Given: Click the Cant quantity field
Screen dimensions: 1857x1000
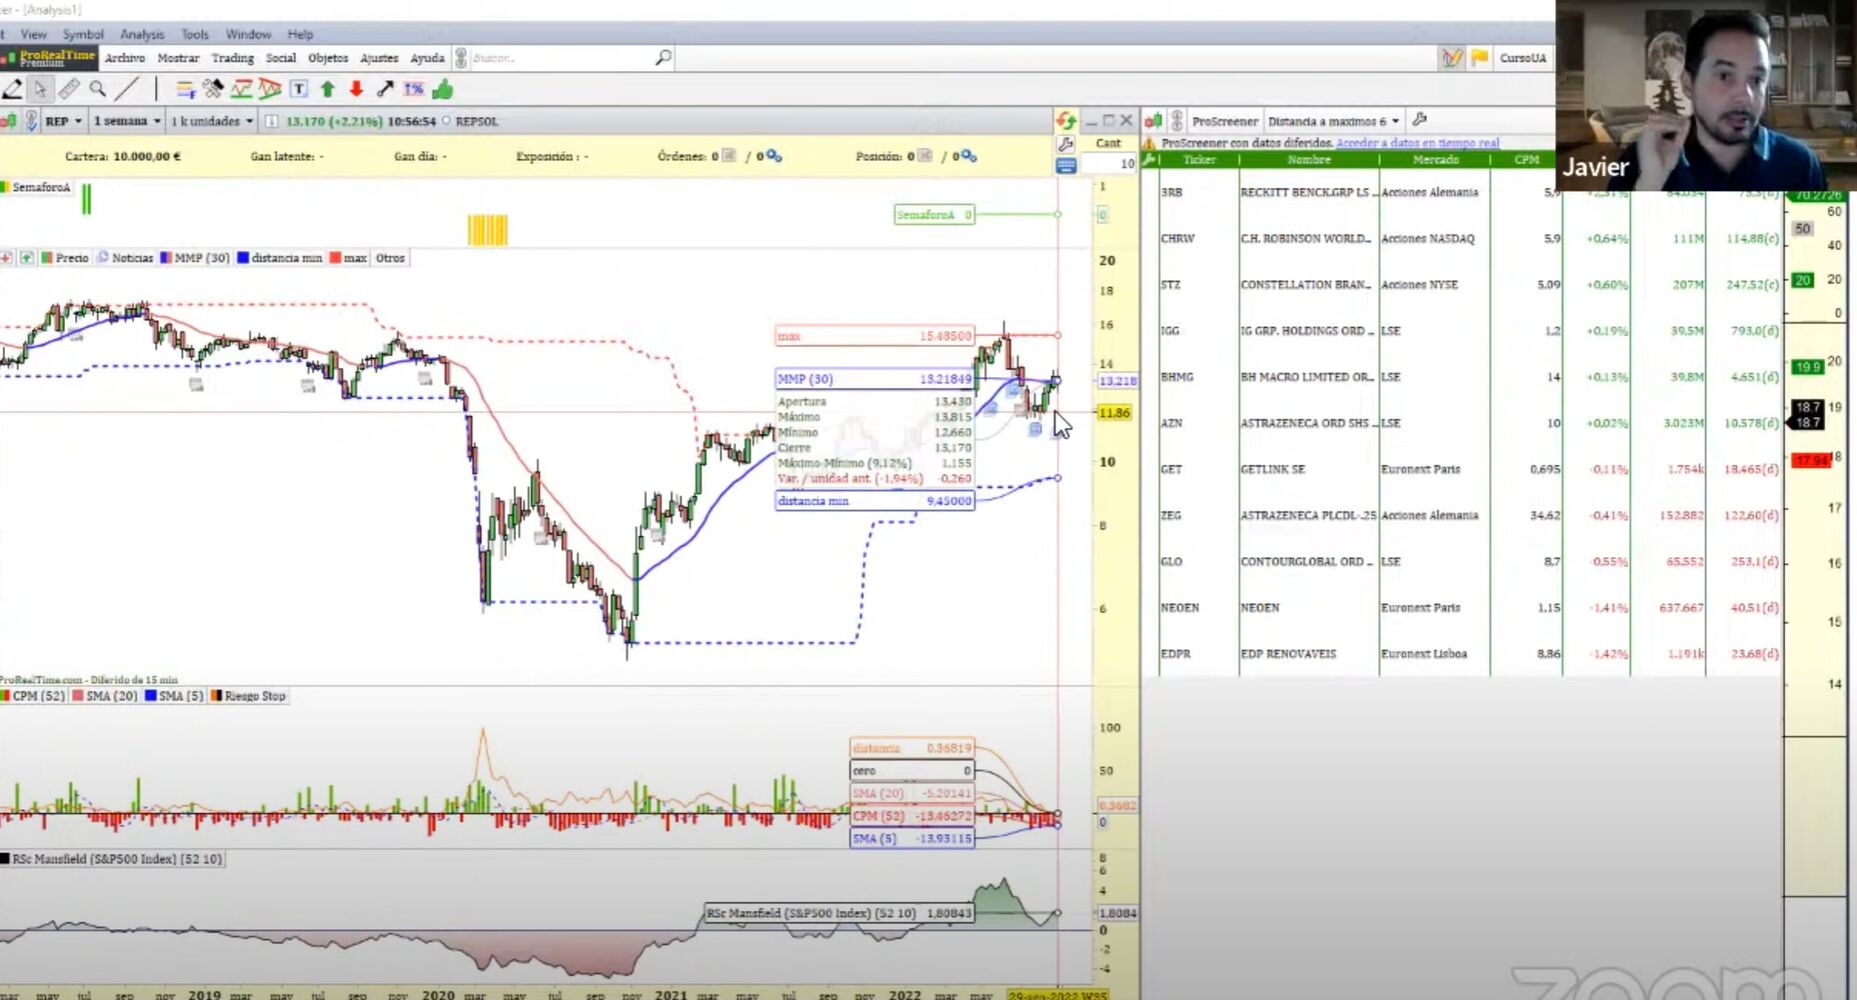Looking at the screenshot, I should [x=1108, y=164].
